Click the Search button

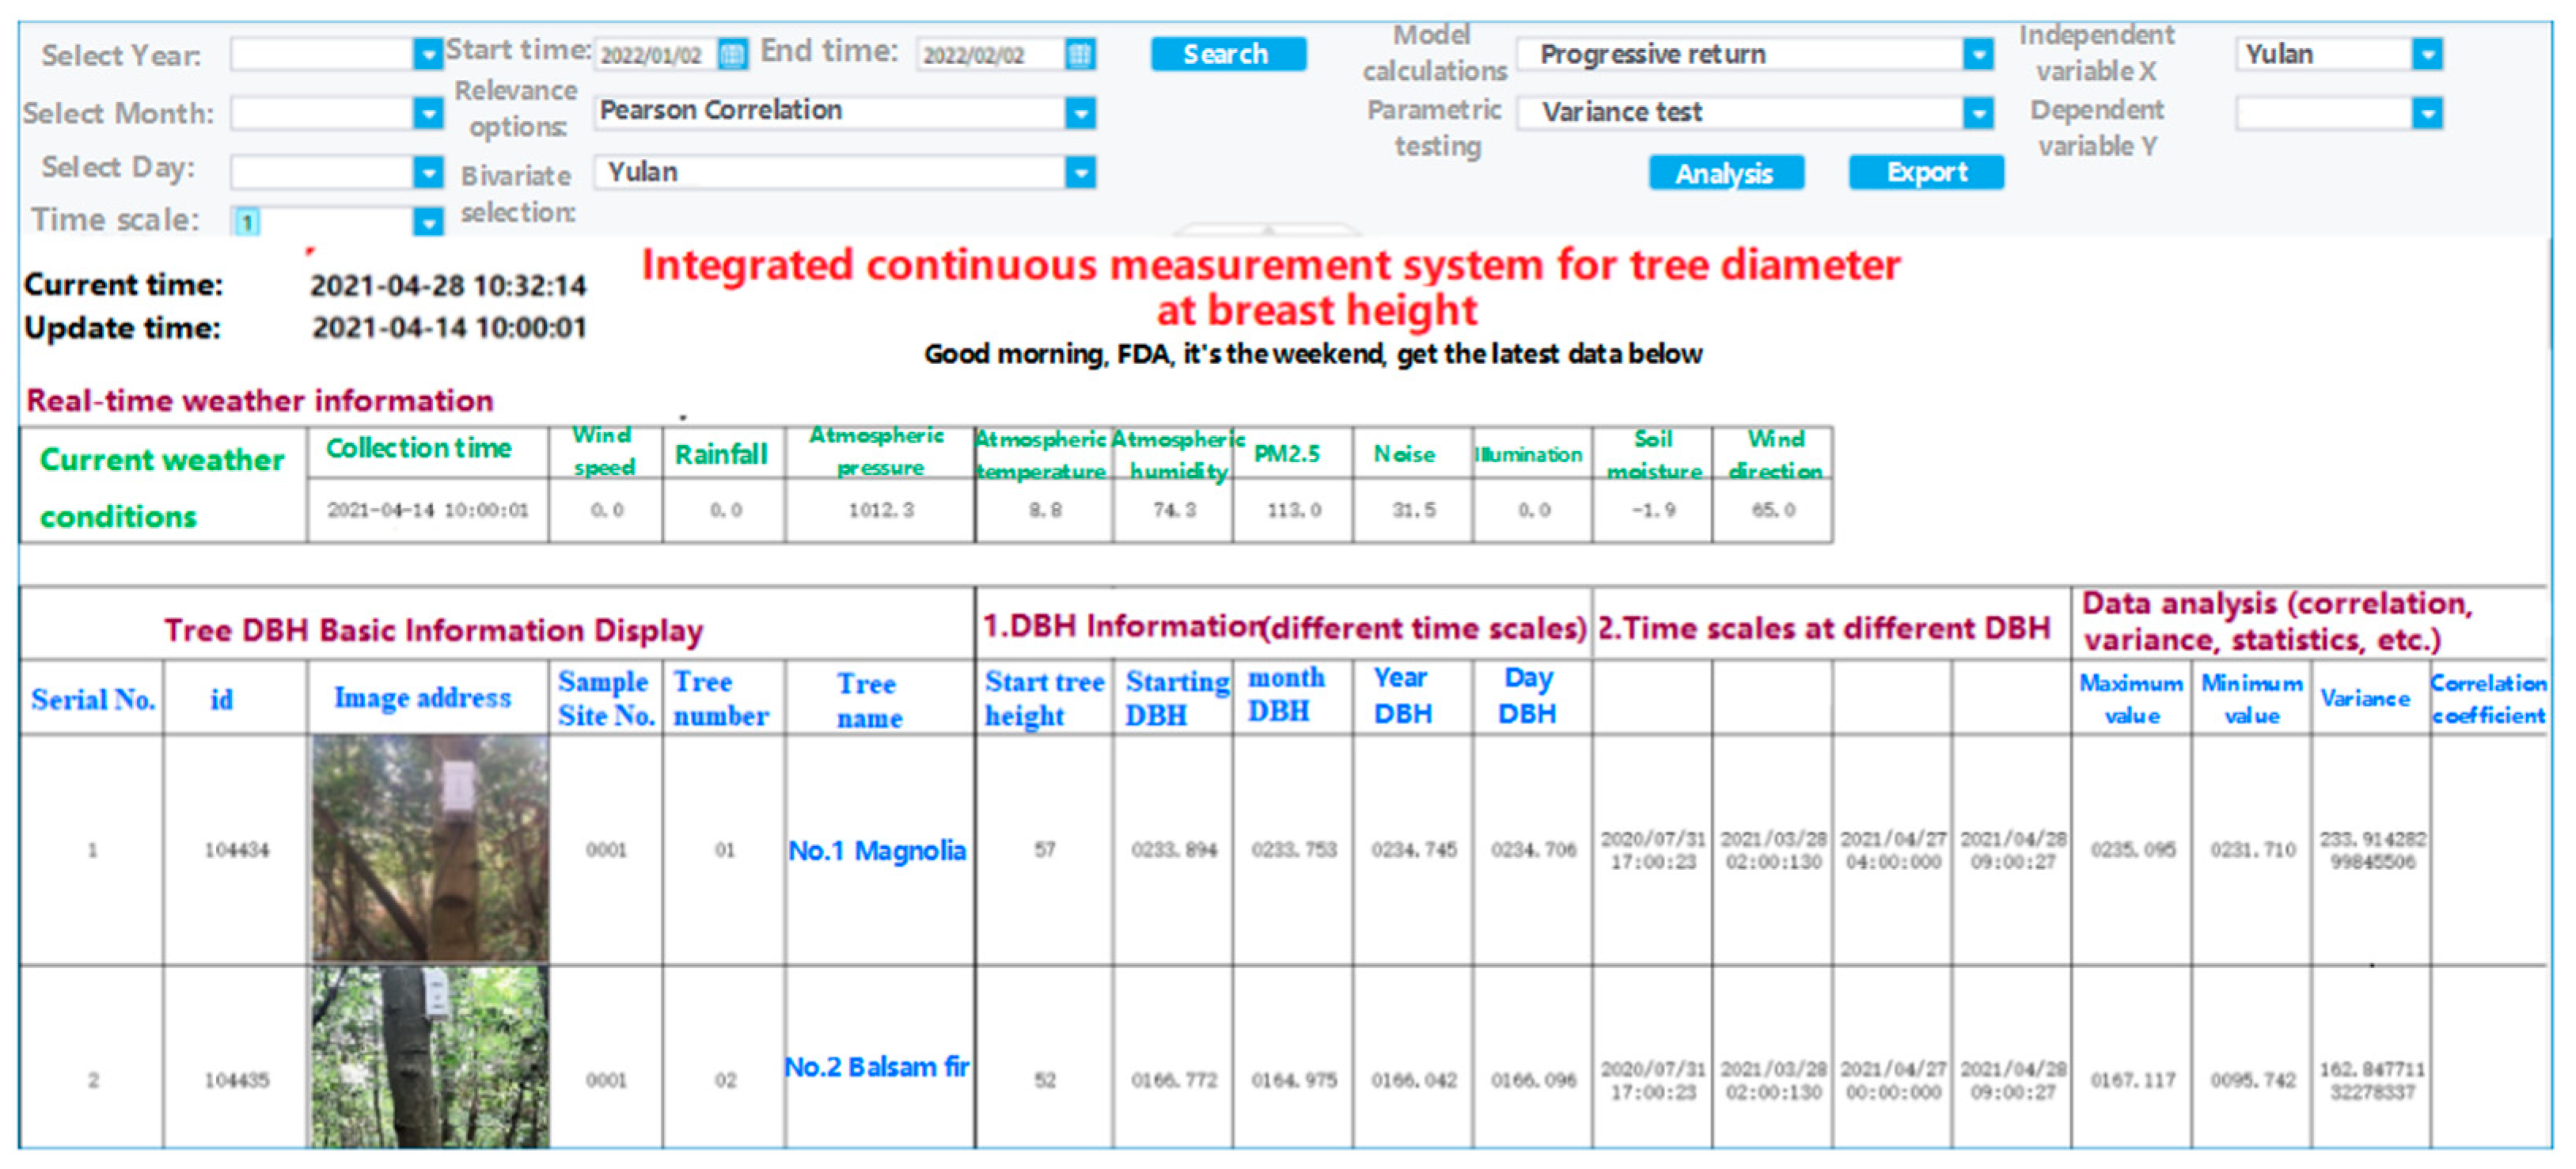pos(1227,54)
